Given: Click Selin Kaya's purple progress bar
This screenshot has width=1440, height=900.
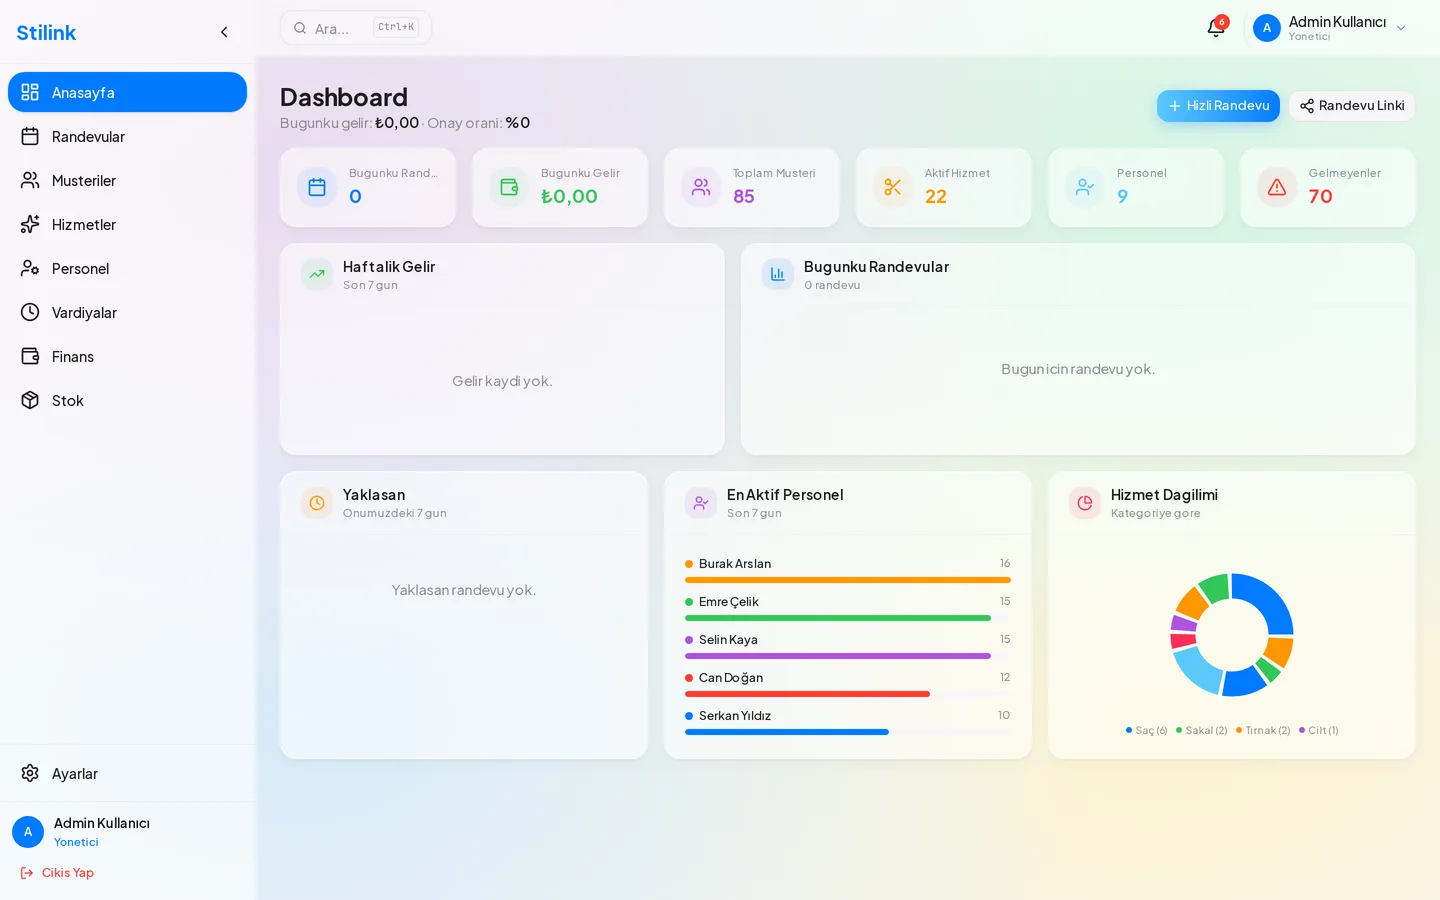Looking at the screenshot, I should point(838,656).
